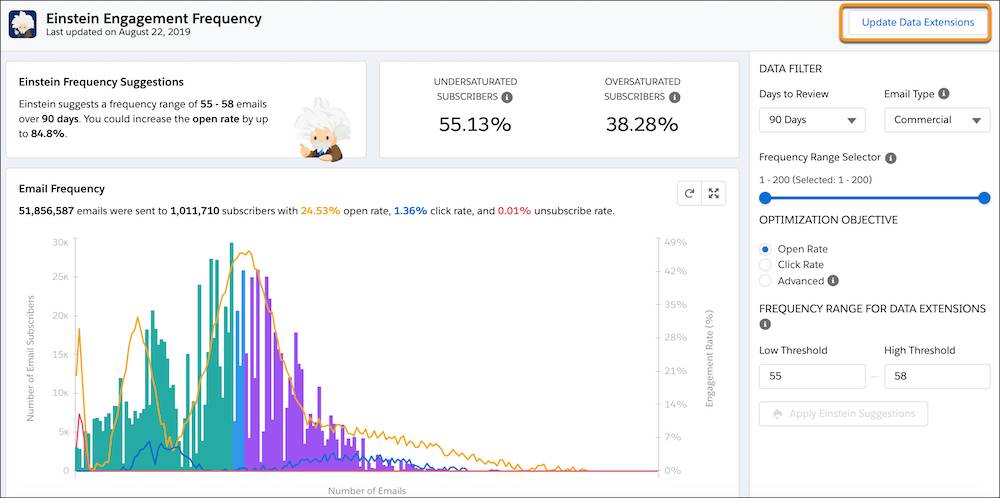Click the Einstein Frequency Suggestions heading
1000x498 pixels.
pos(101,82)
